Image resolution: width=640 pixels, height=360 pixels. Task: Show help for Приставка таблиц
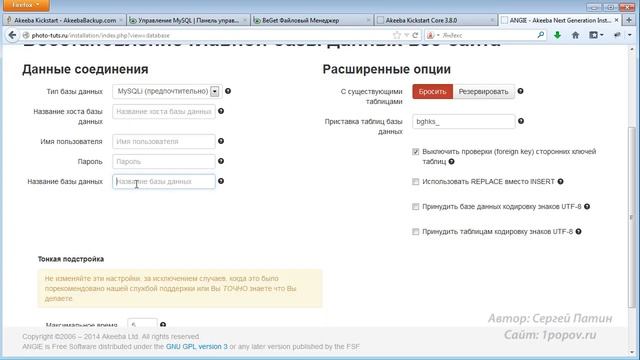[x=521, y=121]
